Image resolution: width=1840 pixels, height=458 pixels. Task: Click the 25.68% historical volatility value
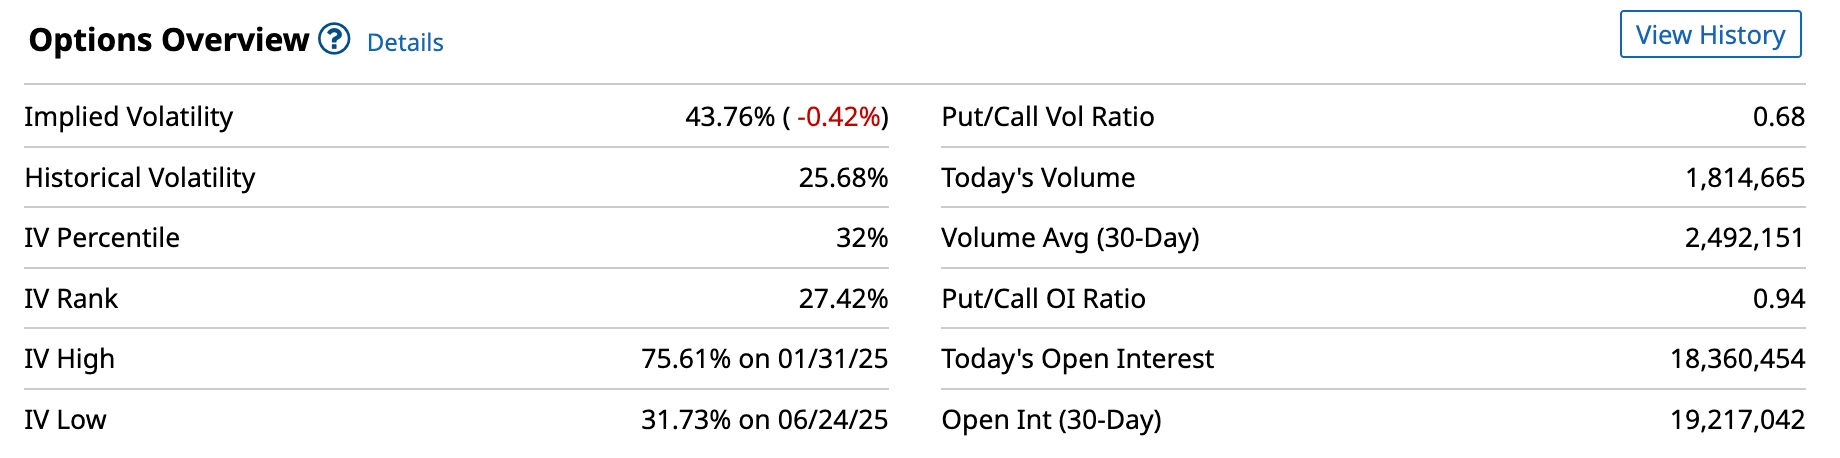pos(843,178)
